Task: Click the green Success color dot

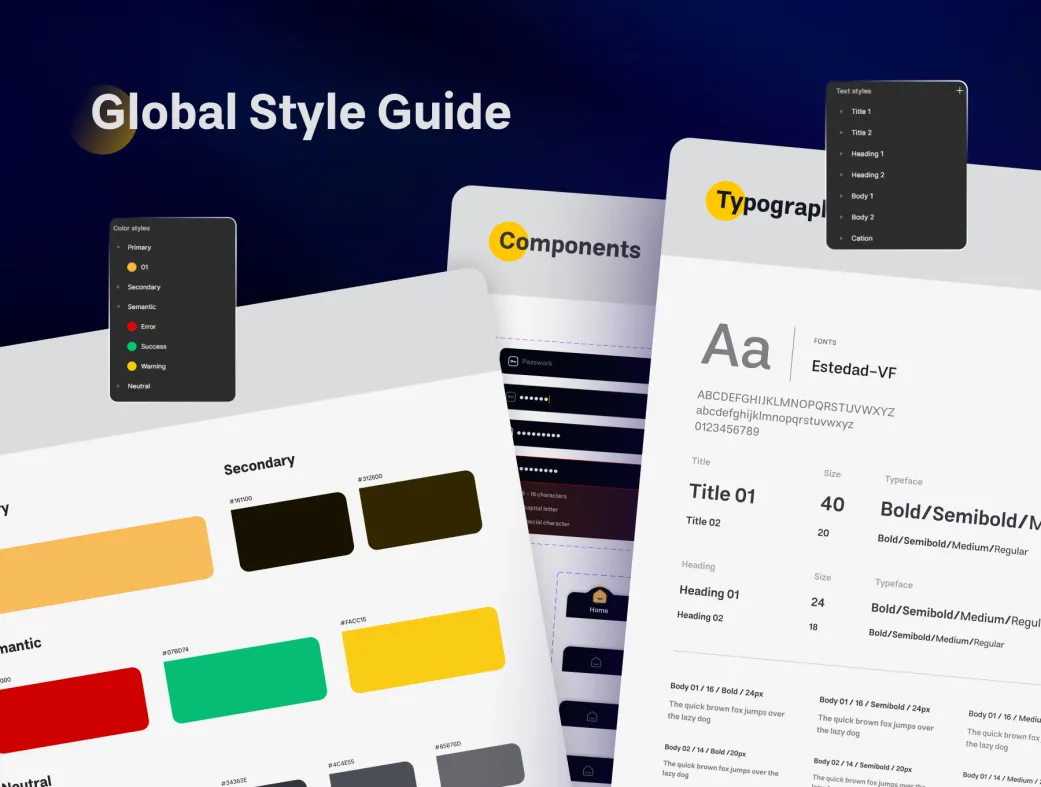Action: tap(132, 346)
